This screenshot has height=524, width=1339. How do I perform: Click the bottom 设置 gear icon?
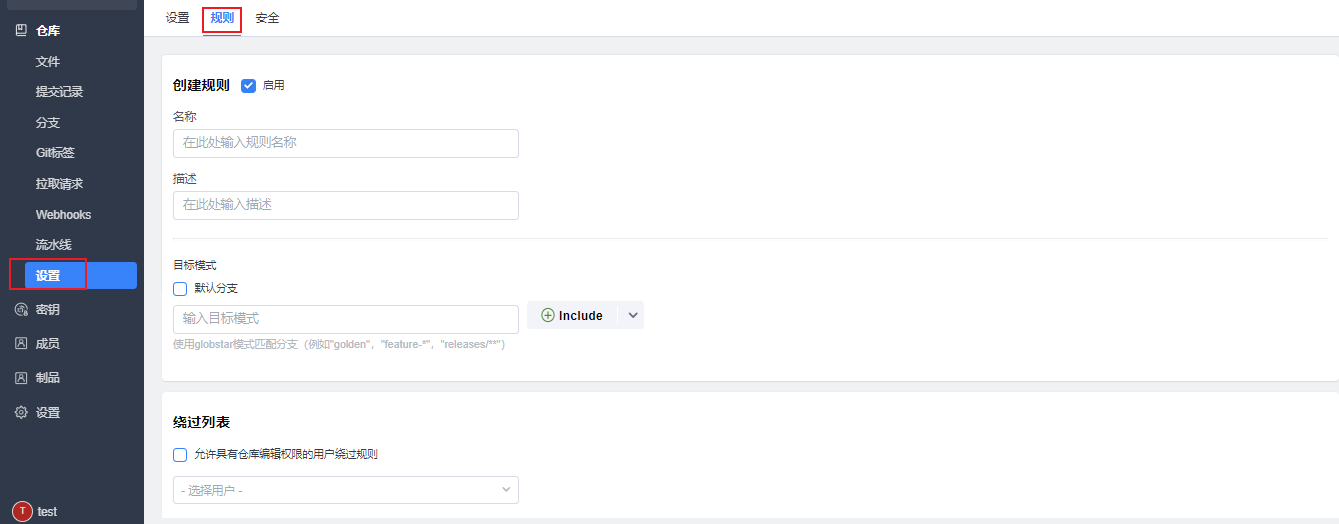coord(21,412)
